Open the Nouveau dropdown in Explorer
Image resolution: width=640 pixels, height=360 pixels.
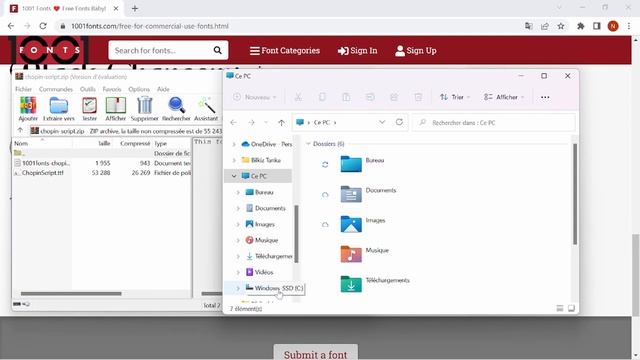click(x=255, y=97)
